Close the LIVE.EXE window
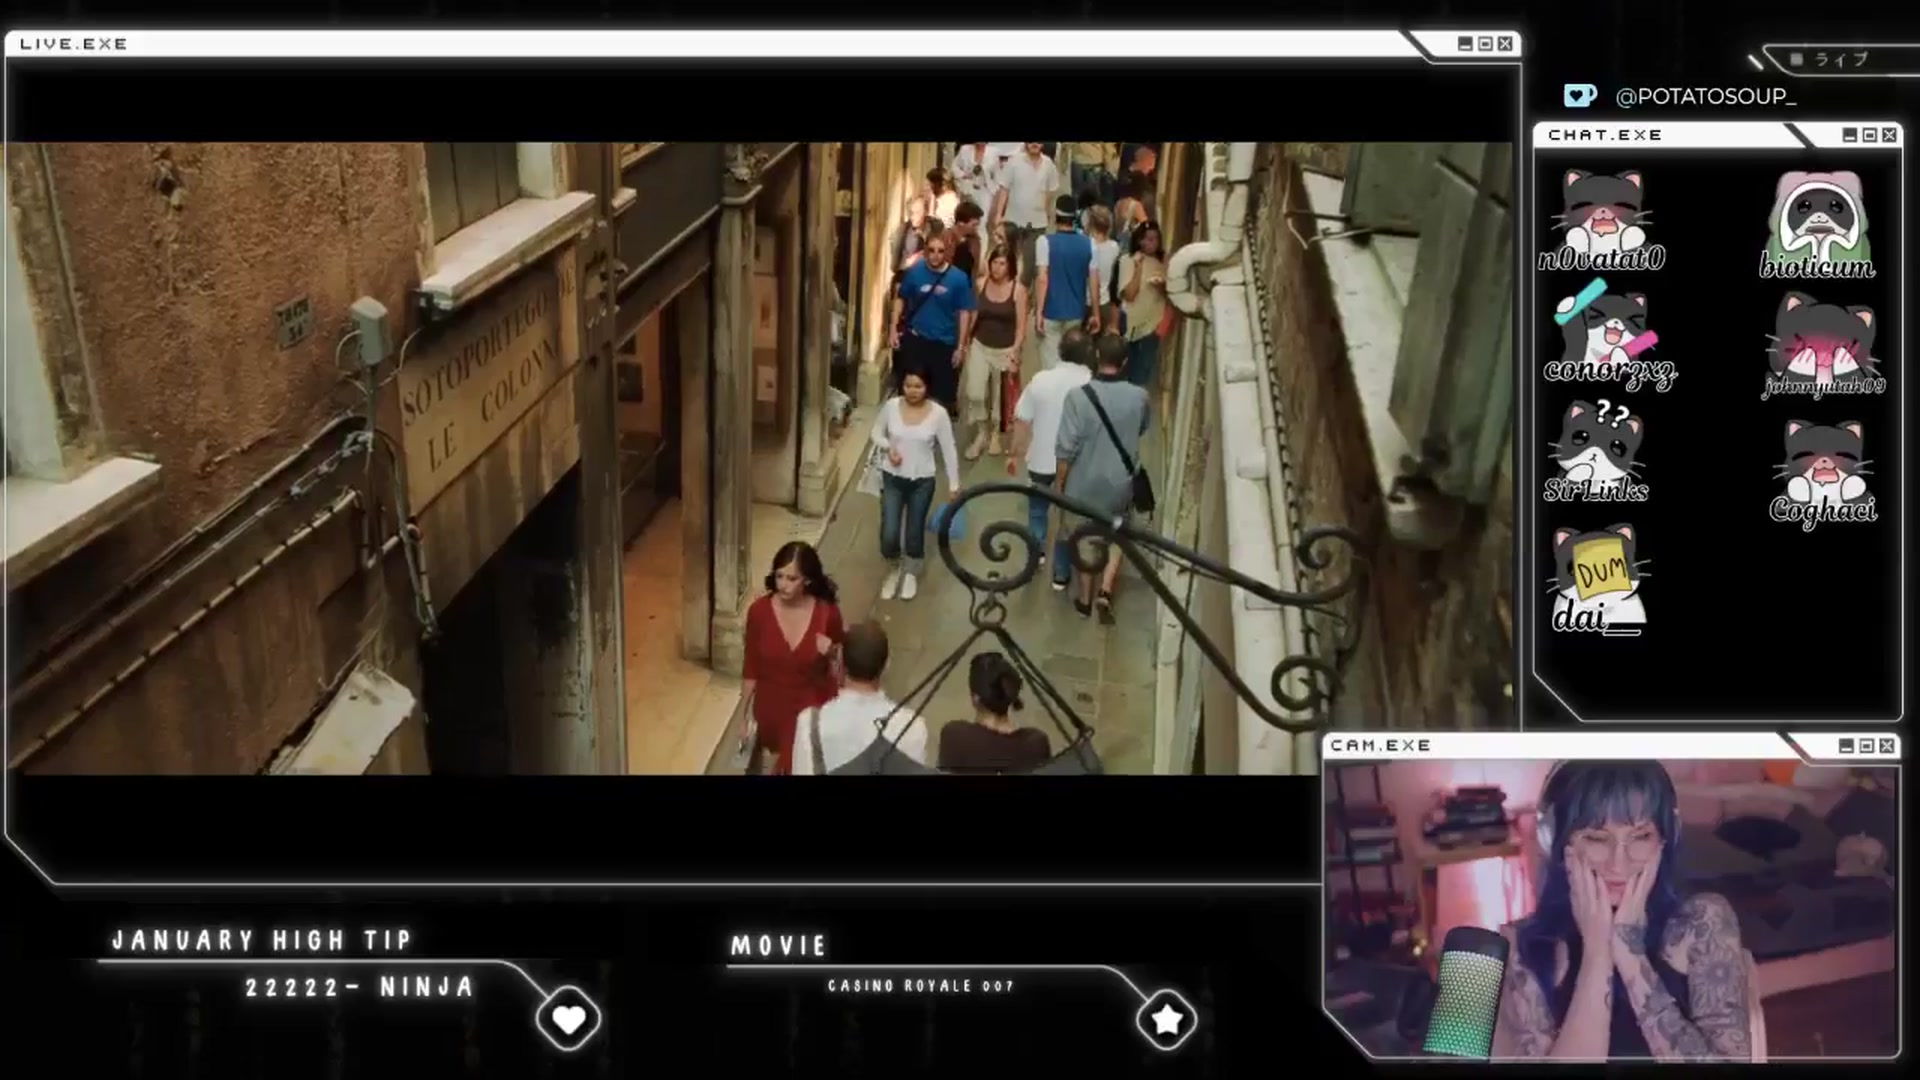The width and height of the screenshot is (1920, 1080). click(1505, 44)
